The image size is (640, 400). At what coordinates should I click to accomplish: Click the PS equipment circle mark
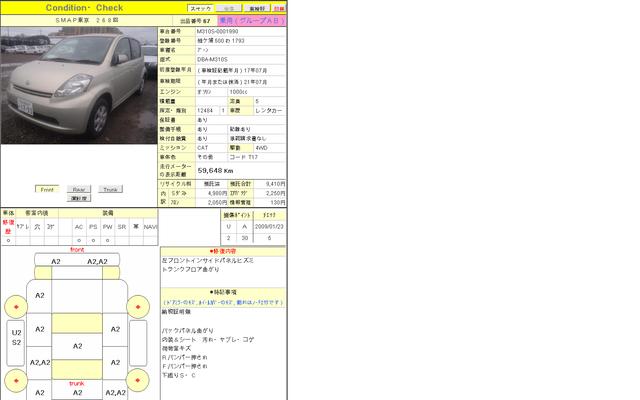(x=93, y=240)
